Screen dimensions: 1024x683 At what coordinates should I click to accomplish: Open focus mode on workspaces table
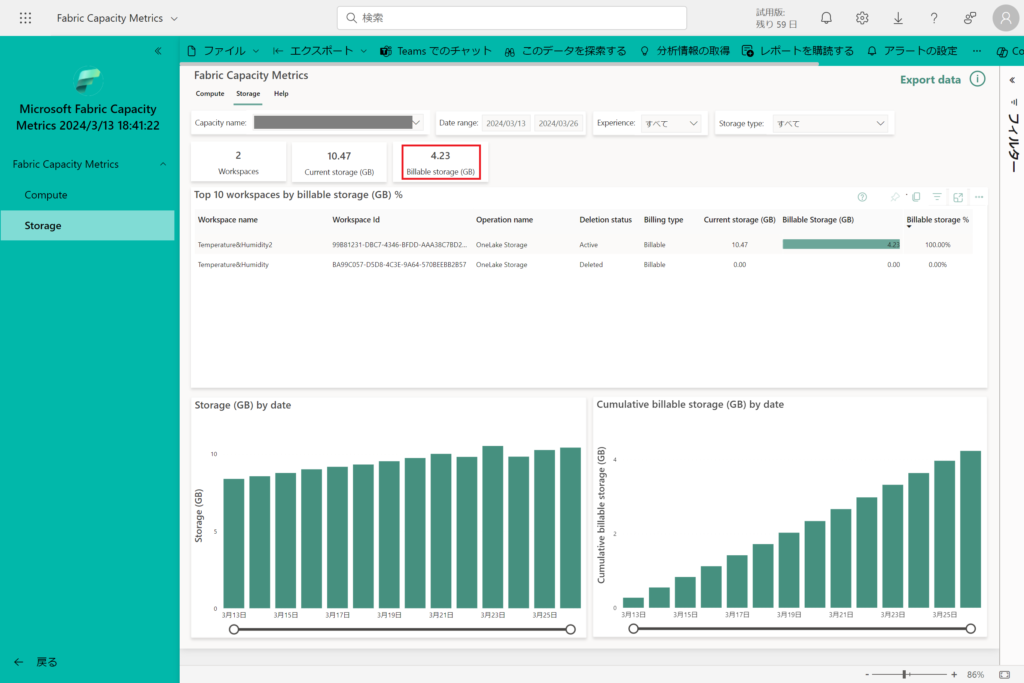pos(958,197)
